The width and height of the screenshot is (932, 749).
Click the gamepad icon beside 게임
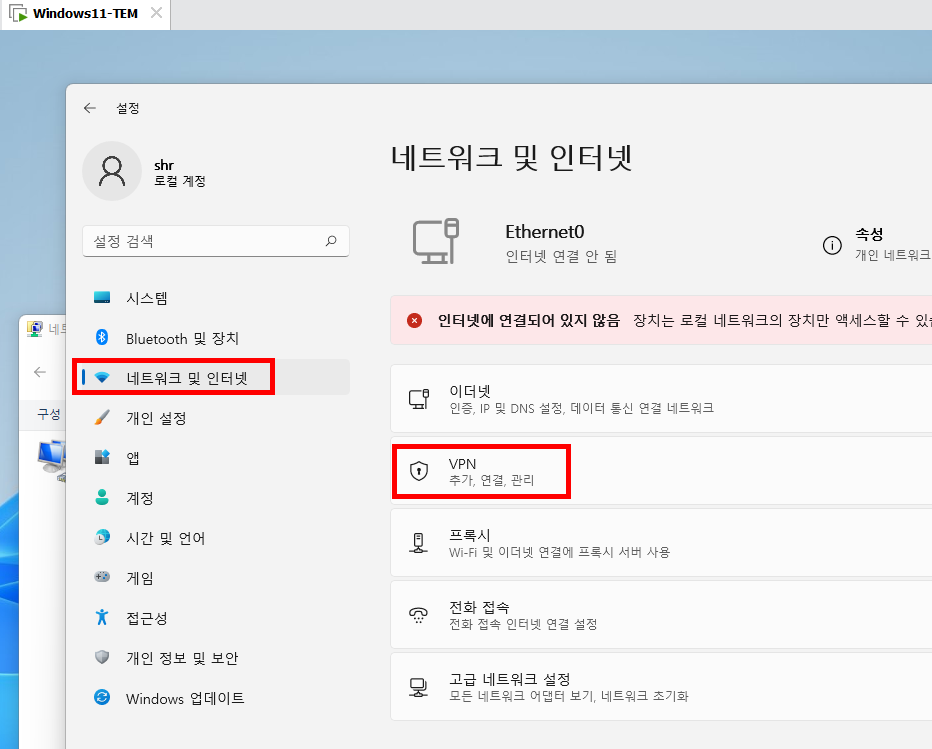tap(102, 577)
